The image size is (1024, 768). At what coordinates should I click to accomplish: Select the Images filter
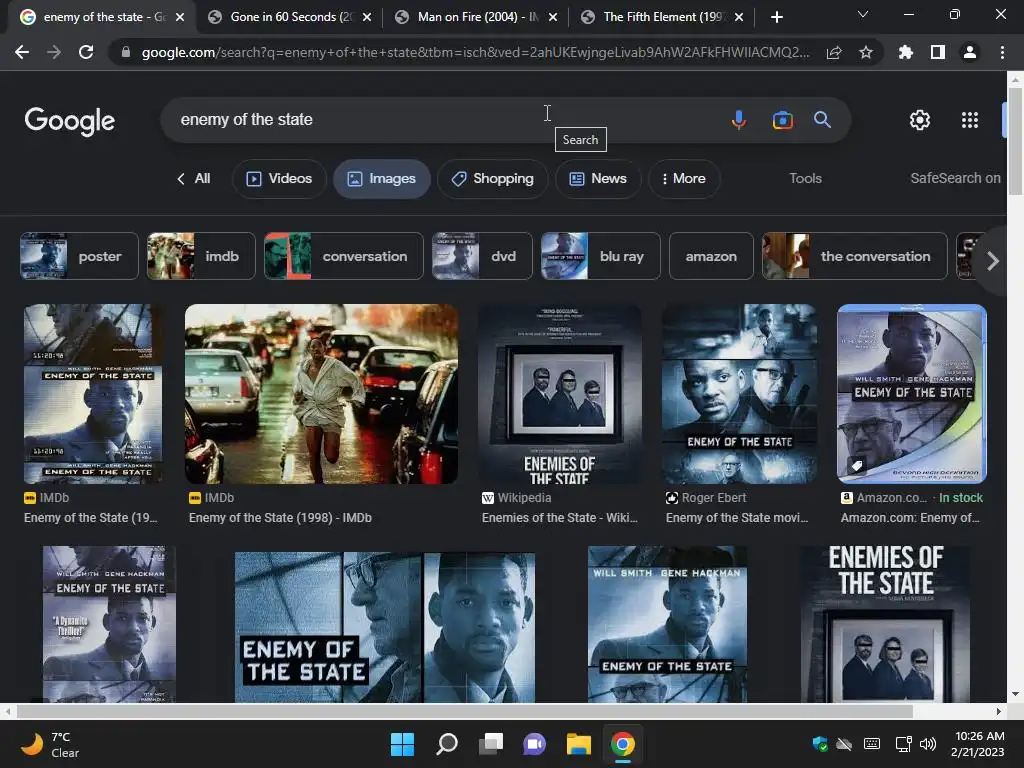tap(382, 178)
